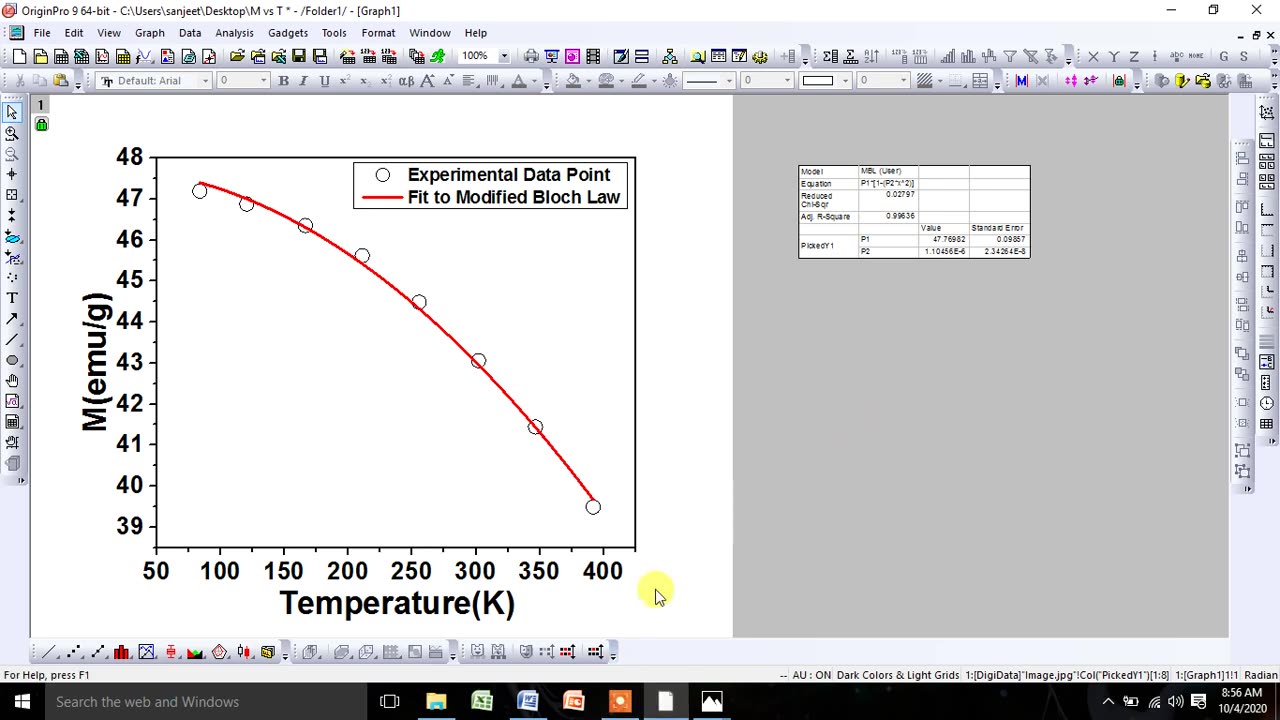1280x720 pixels.
Task: Click the Radar/polar plot icon
Action: pos(219,652)
